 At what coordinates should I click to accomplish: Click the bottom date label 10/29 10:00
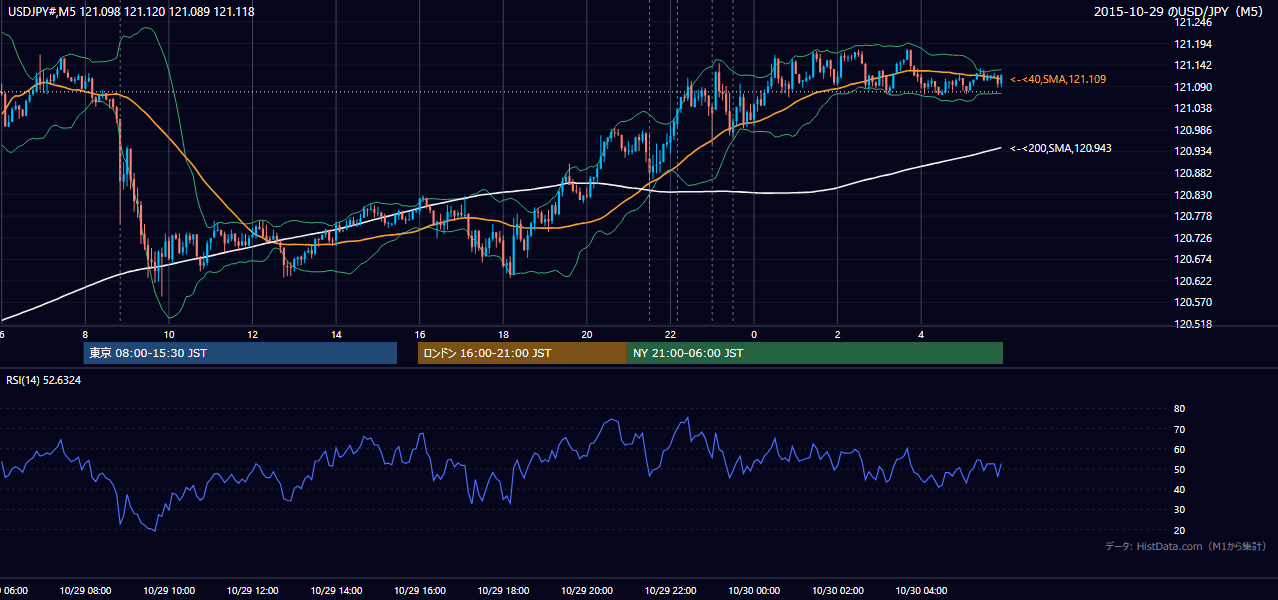pos(169,590)
